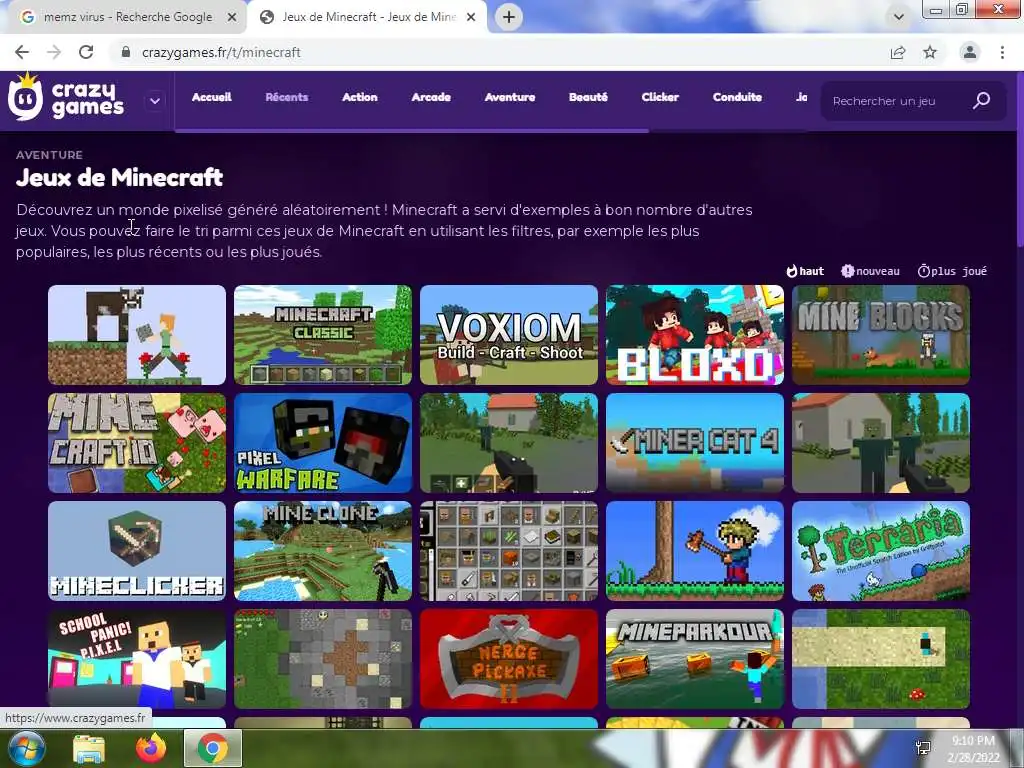The image size is (1024, 768).
Task: Click the browser forward arrow
Action: coord(54,52)
